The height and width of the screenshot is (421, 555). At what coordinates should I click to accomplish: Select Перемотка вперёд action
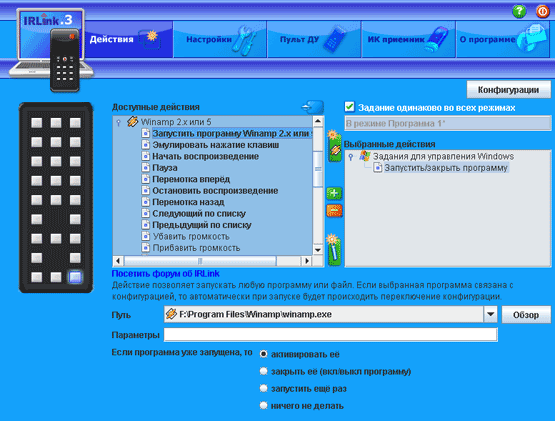point(191,179)
